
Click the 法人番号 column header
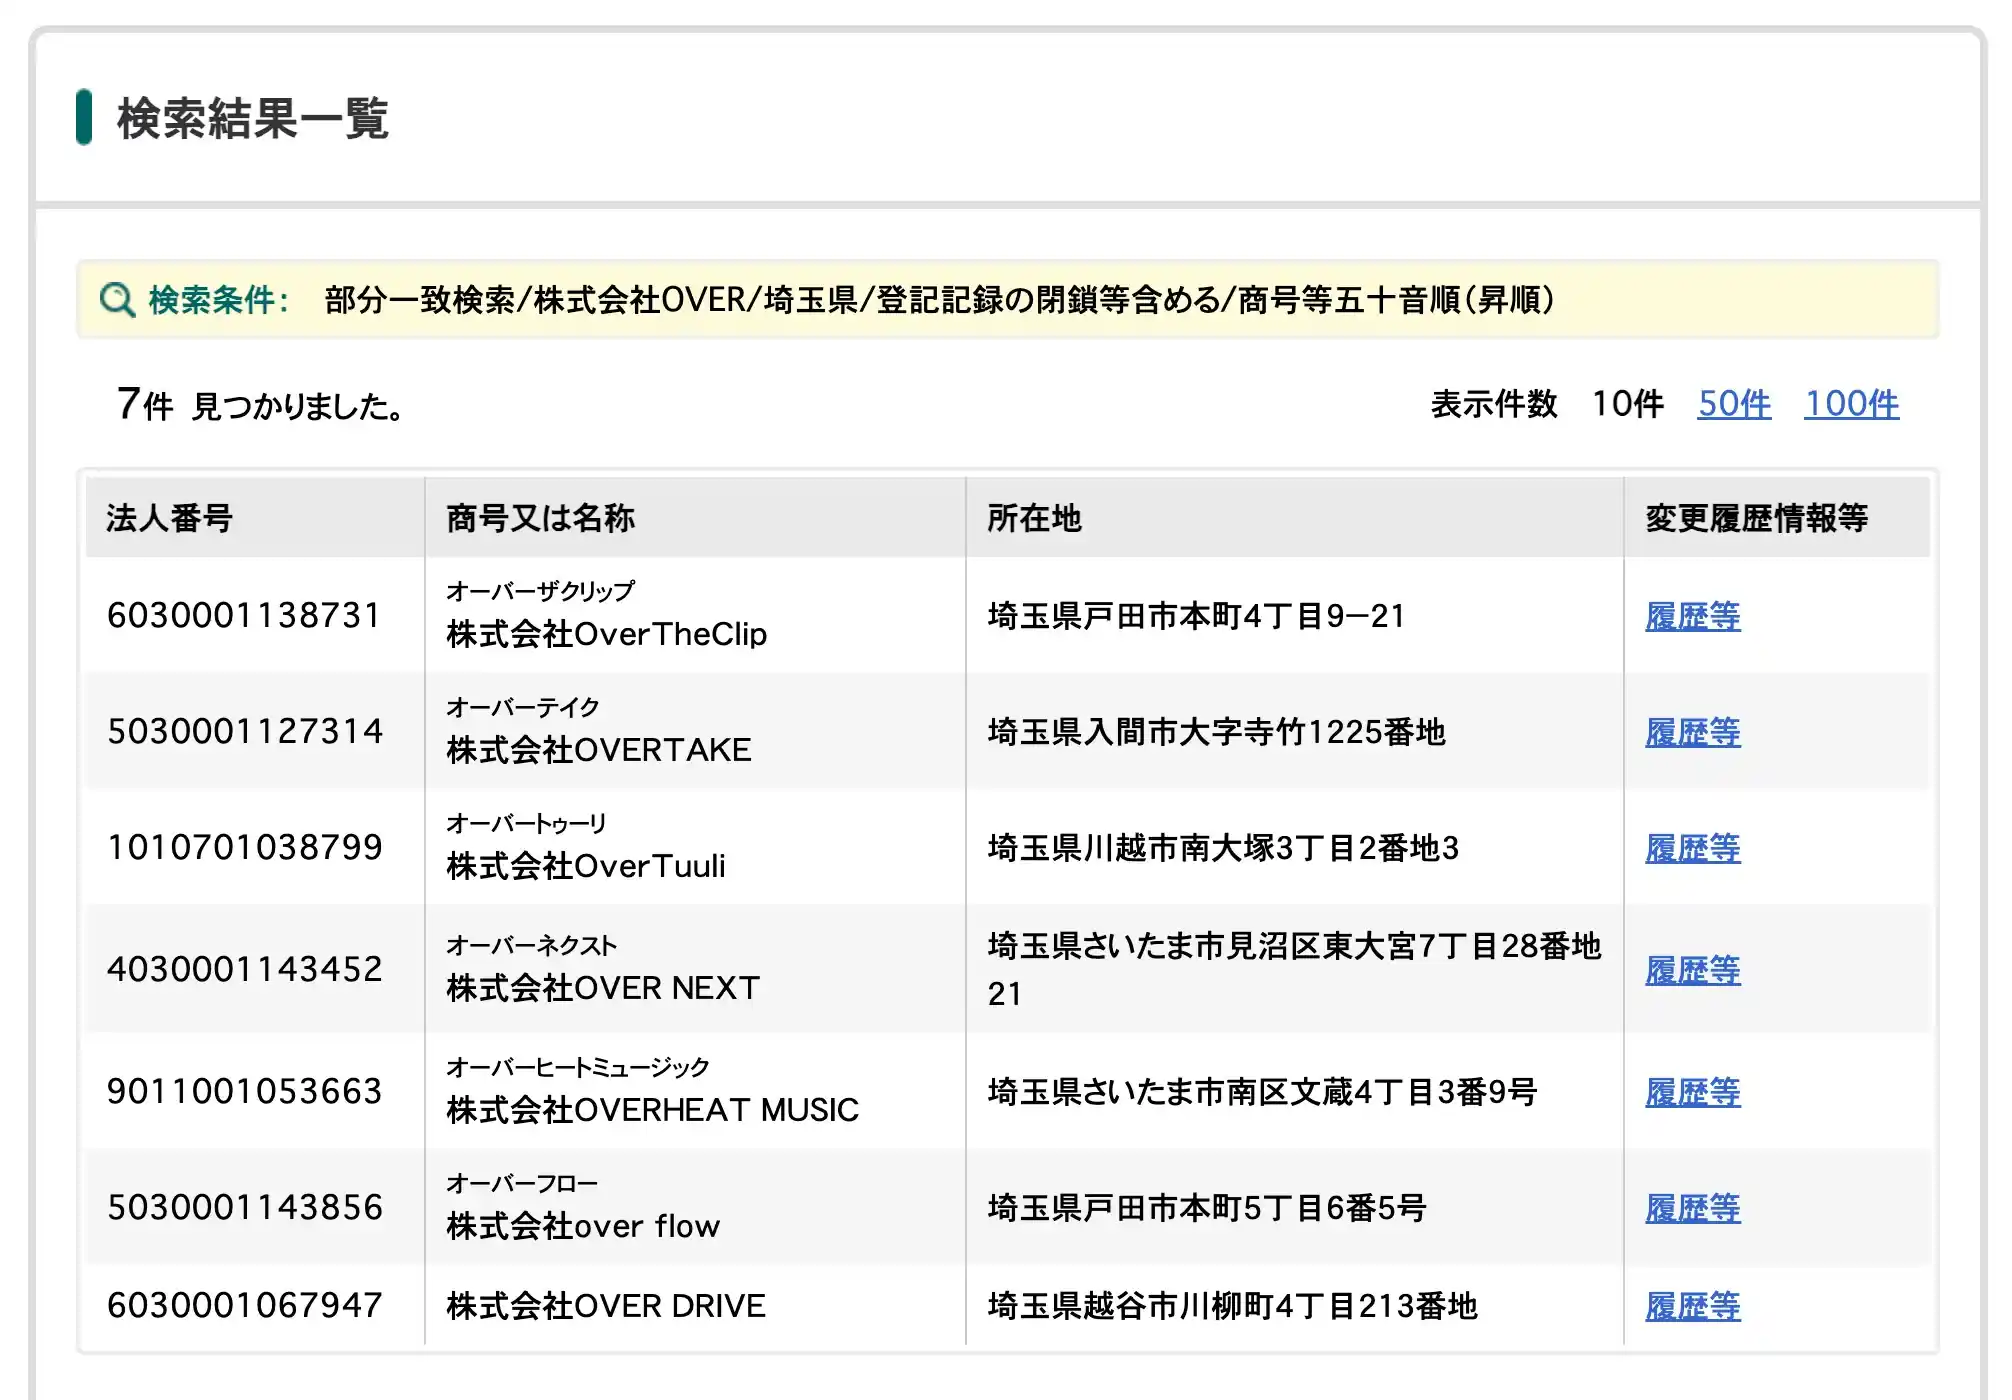tap(169, 518)
